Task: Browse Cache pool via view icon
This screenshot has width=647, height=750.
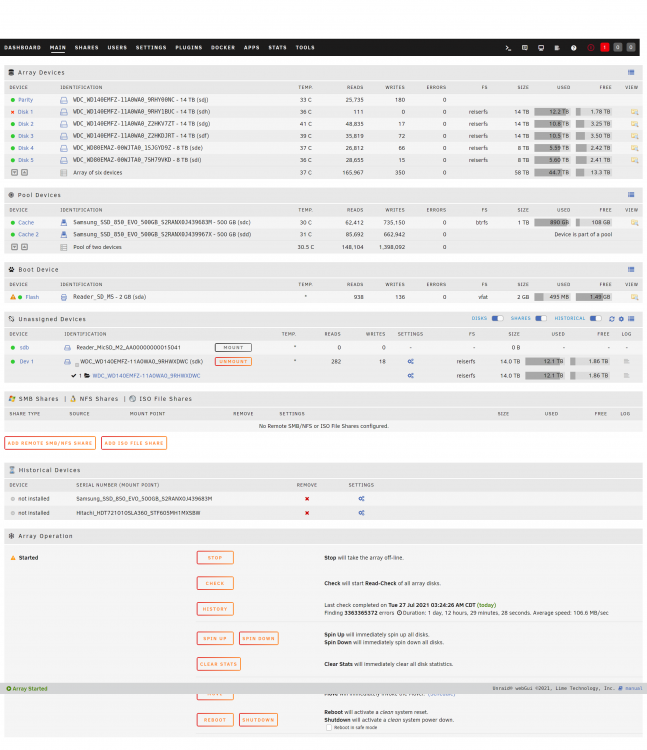Action: coord(634,222)
